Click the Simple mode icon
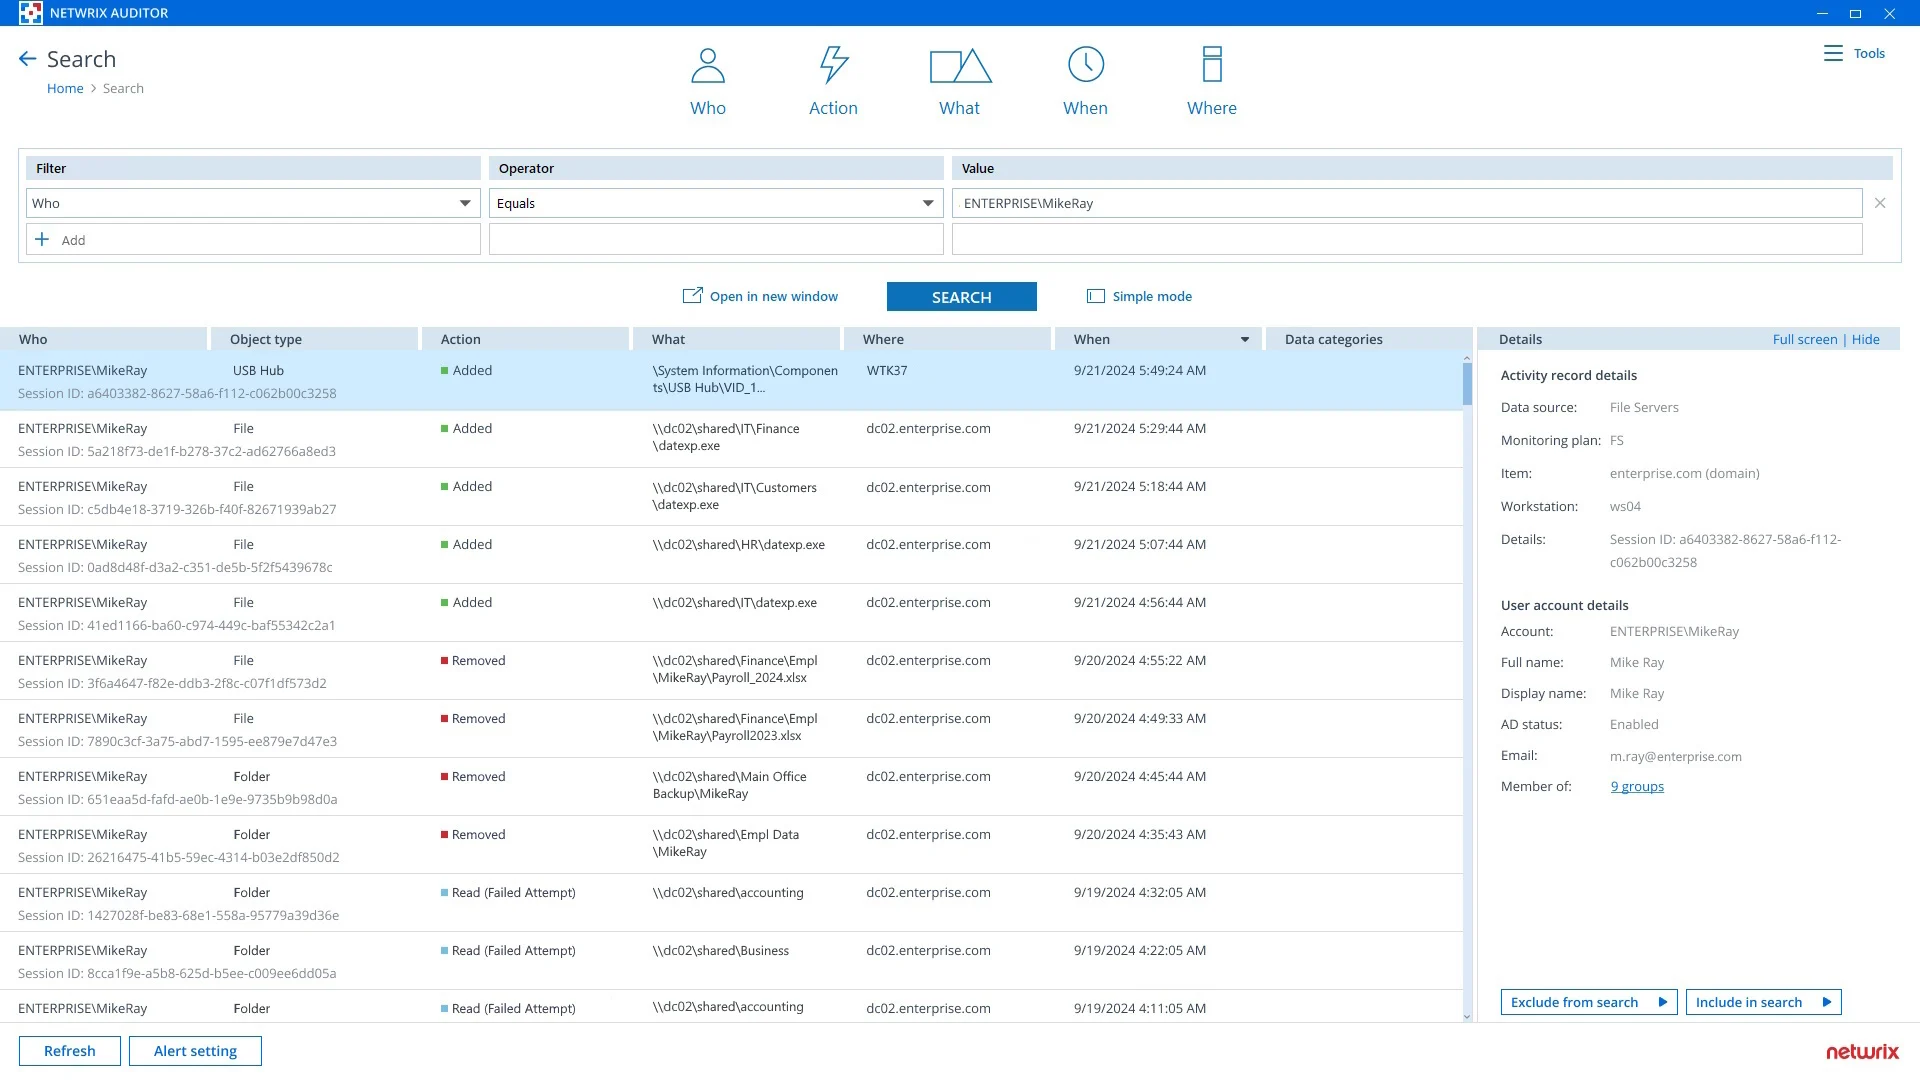1920x1080 pixels. click(1096, 296)
